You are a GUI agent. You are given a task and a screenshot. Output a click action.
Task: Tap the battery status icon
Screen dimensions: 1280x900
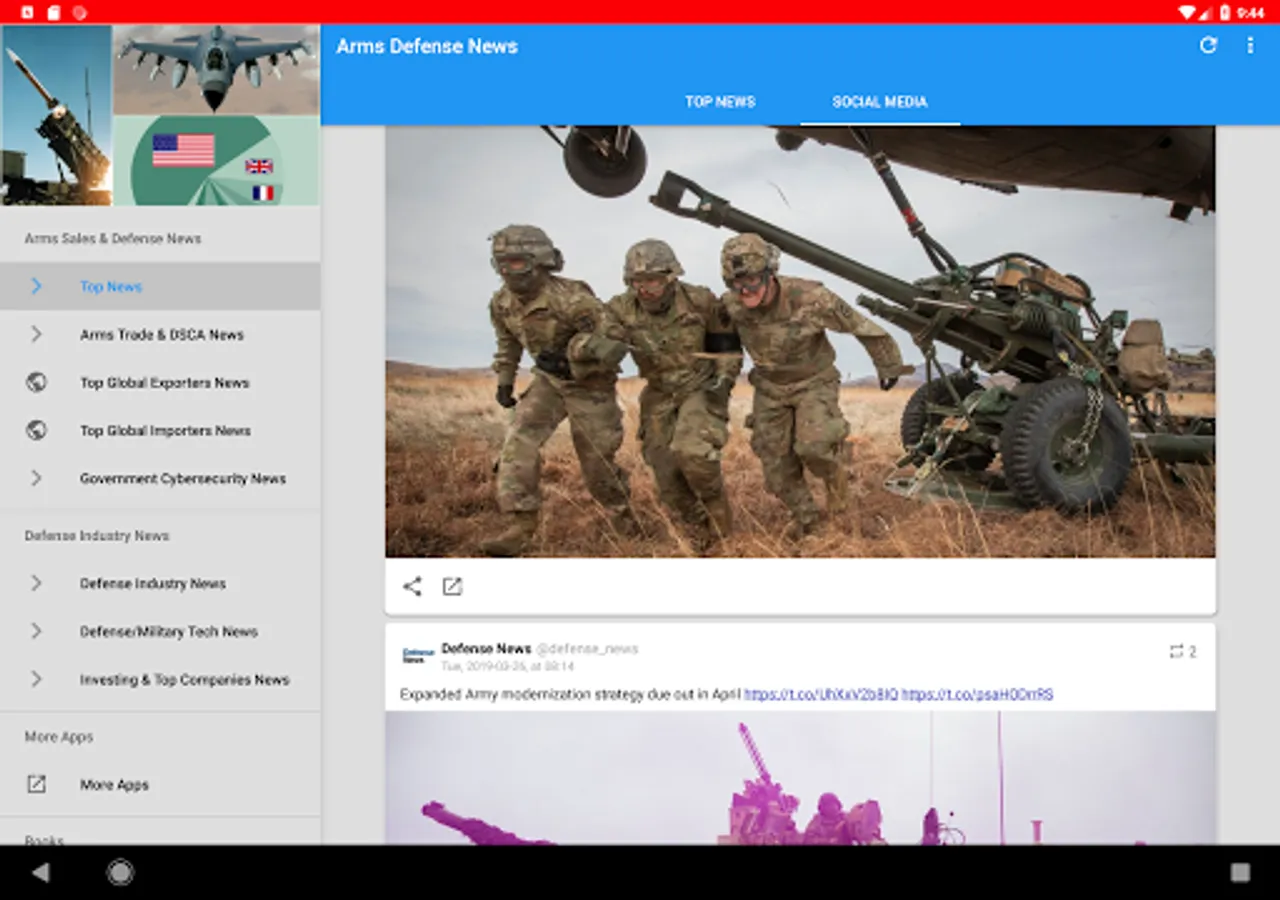(x=1224, y=12)
